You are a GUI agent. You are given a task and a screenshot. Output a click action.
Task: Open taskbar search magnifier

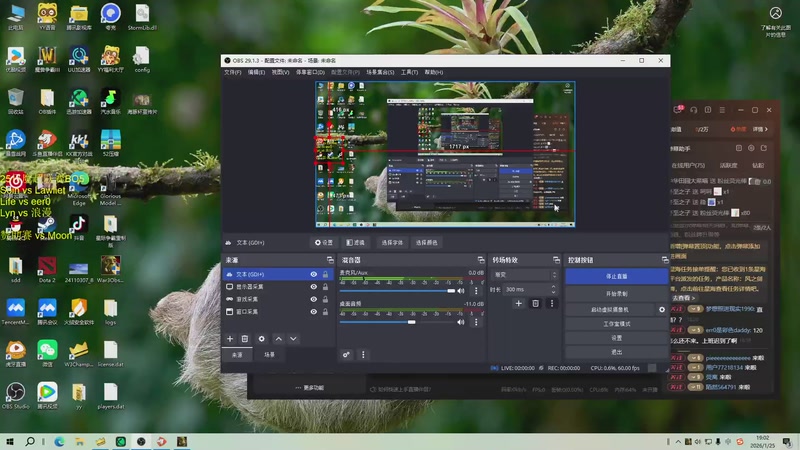click(30, 441)
